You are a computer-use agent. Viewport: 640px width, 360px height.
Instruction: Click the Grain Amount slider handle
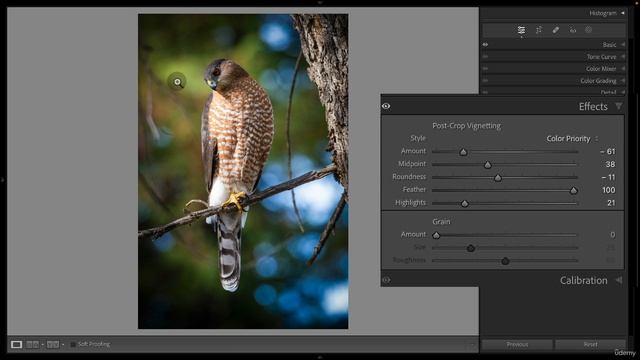point(436,236)
